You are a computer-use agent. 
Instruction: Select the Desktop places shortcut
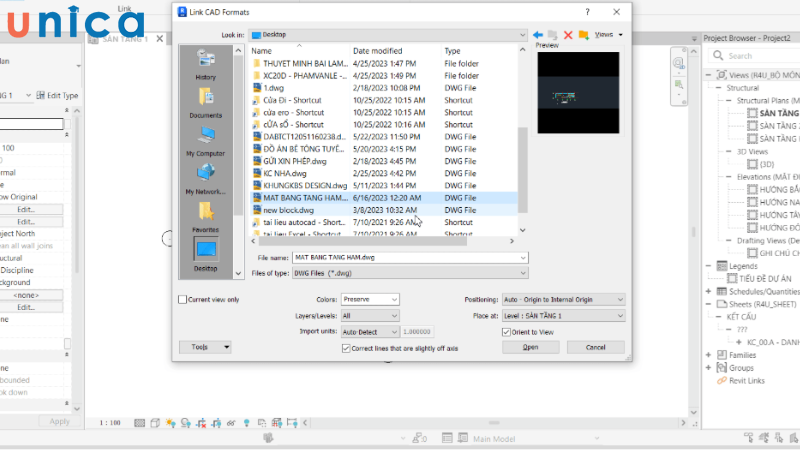(x=206, y=254)
